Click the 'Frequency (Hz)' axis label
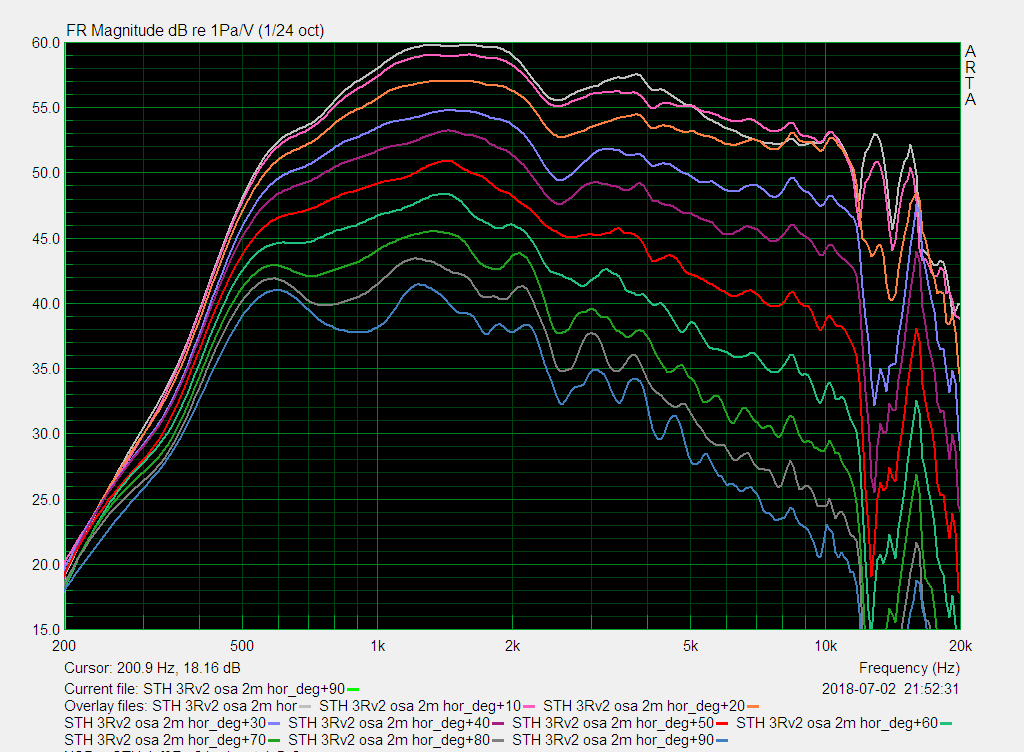Viewport: 1024px width, 752px height. tap(909, 668)
